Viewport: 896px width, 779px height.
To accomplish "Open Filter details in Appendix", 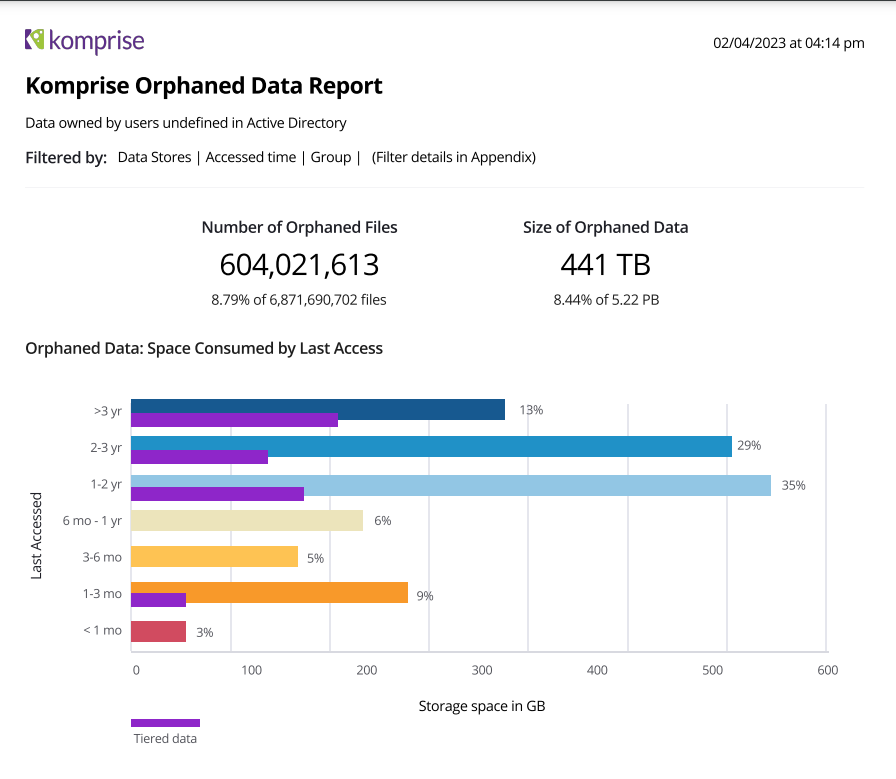I will (453, 157).
